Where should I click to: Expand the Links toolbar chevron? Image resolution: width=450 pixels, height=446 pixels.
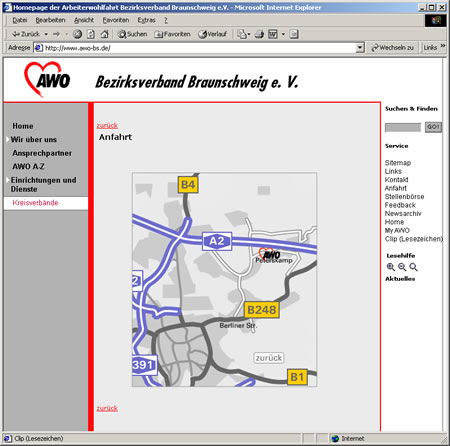[443, 46]
